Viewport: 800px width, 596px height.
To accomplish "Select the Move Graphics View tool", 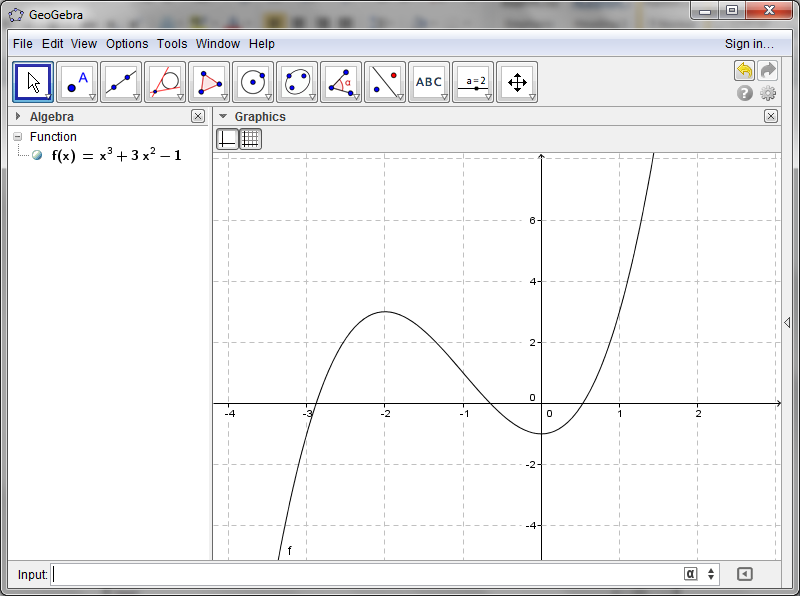I will [517, 80].
